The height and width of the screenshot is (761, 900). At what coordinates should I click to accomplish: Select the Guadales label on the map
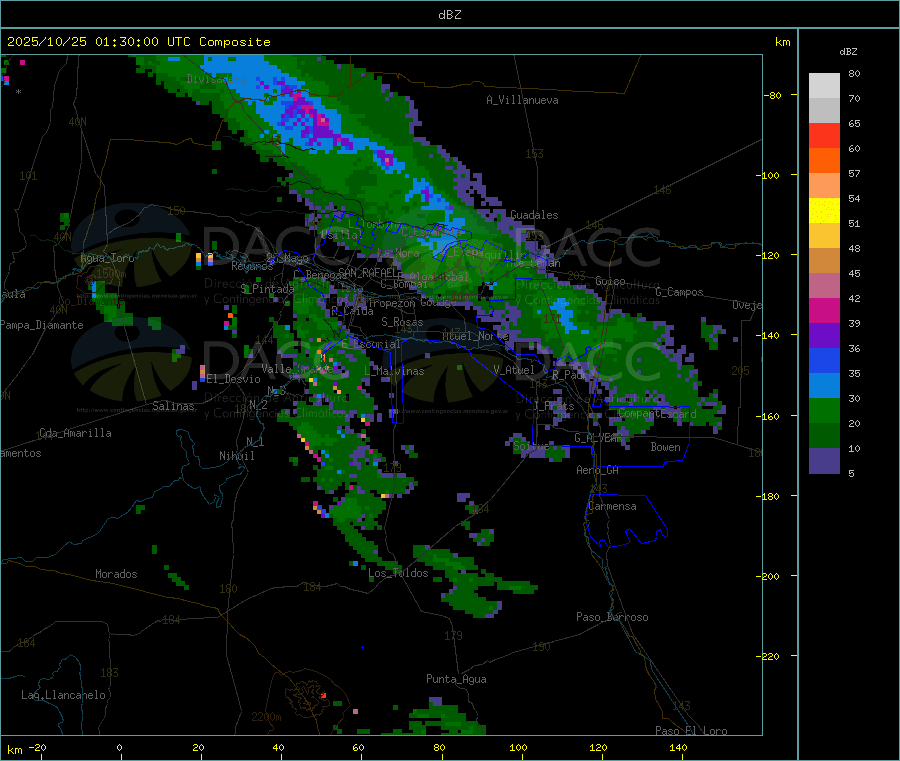[x=534, y=215]
